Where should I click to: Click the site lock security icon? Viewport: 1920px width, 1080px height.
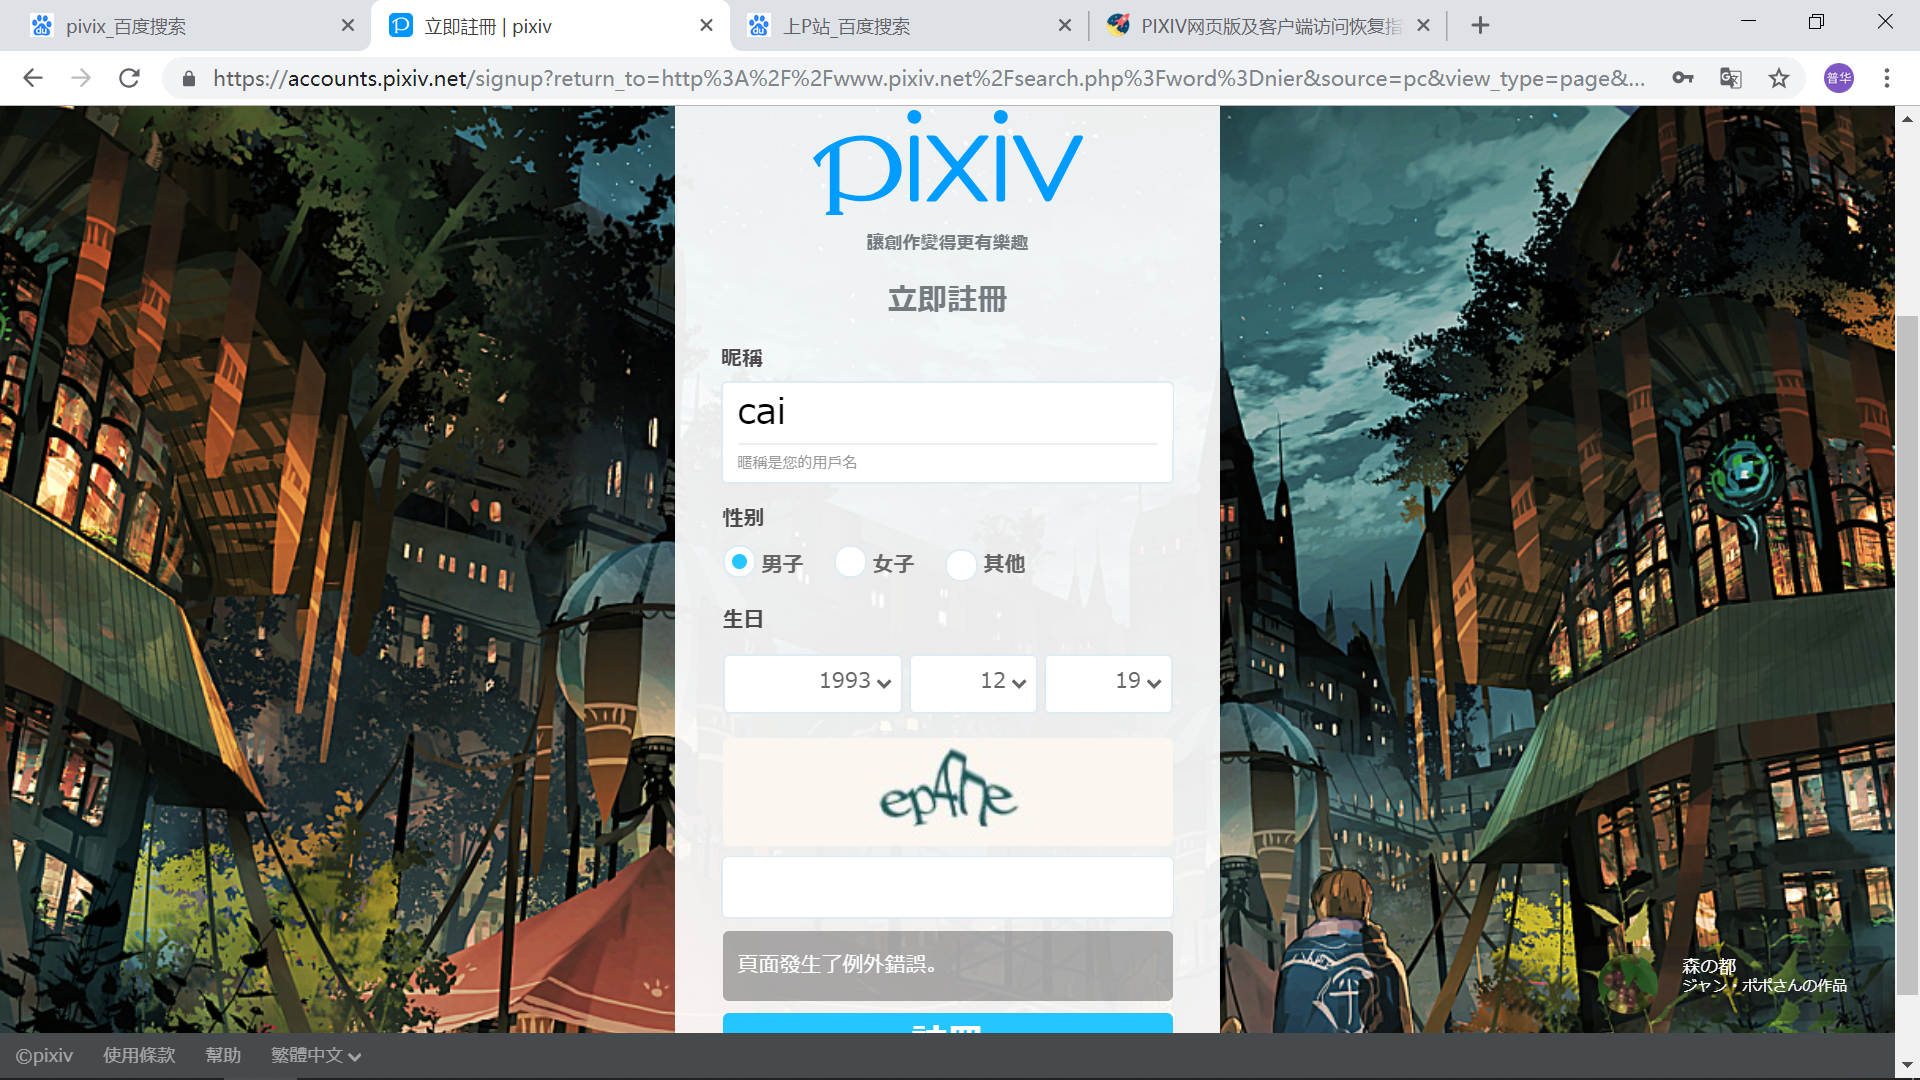[188, 78]
